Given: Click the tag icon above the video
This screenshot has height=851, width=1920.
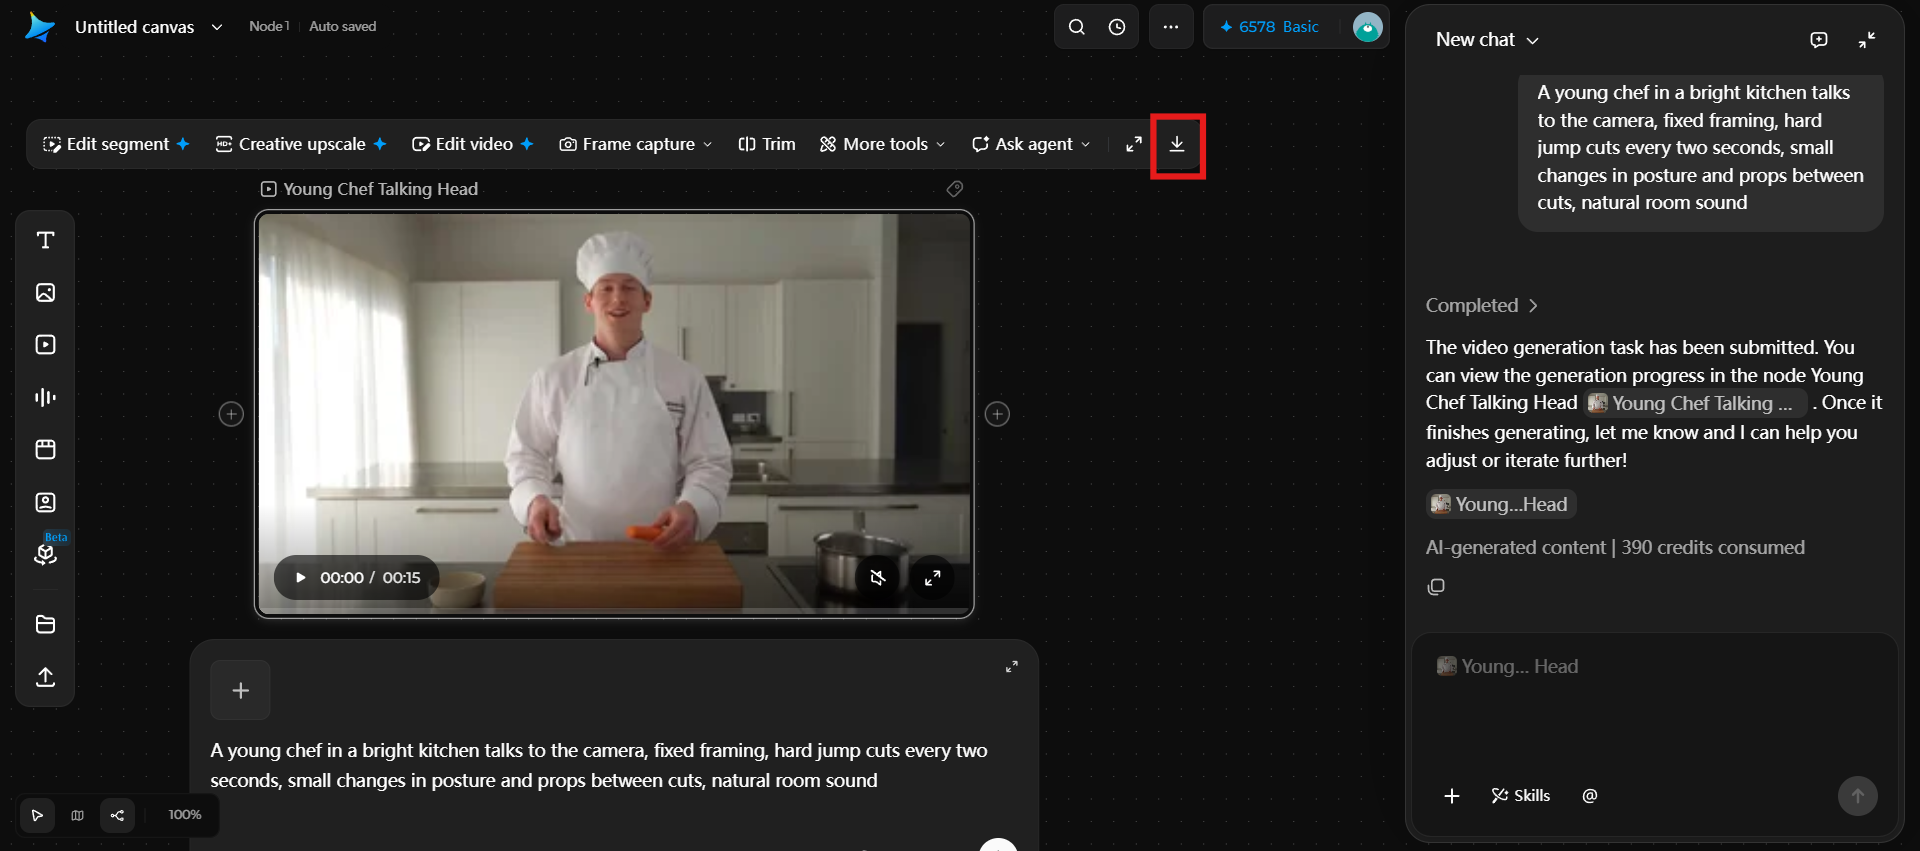Looking at the screenshot, I should (x=955, y=189).
